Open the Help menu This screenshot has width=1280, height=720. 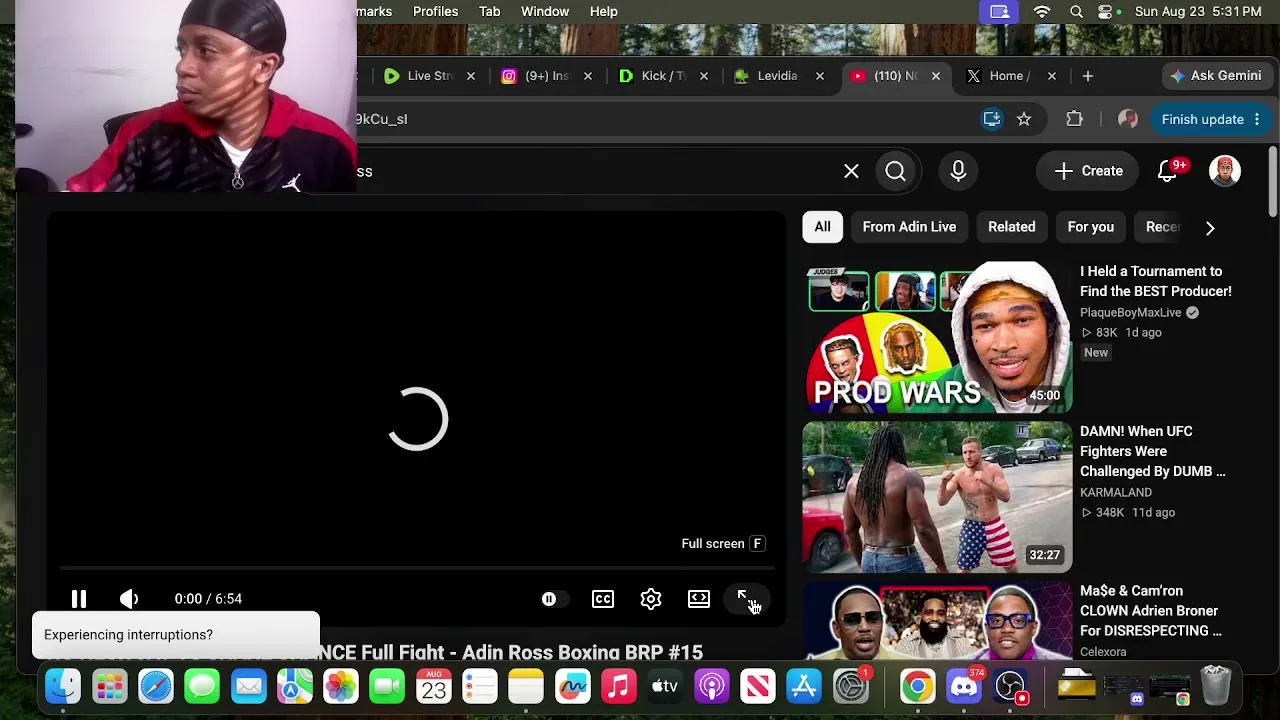(x=604, y=11)
